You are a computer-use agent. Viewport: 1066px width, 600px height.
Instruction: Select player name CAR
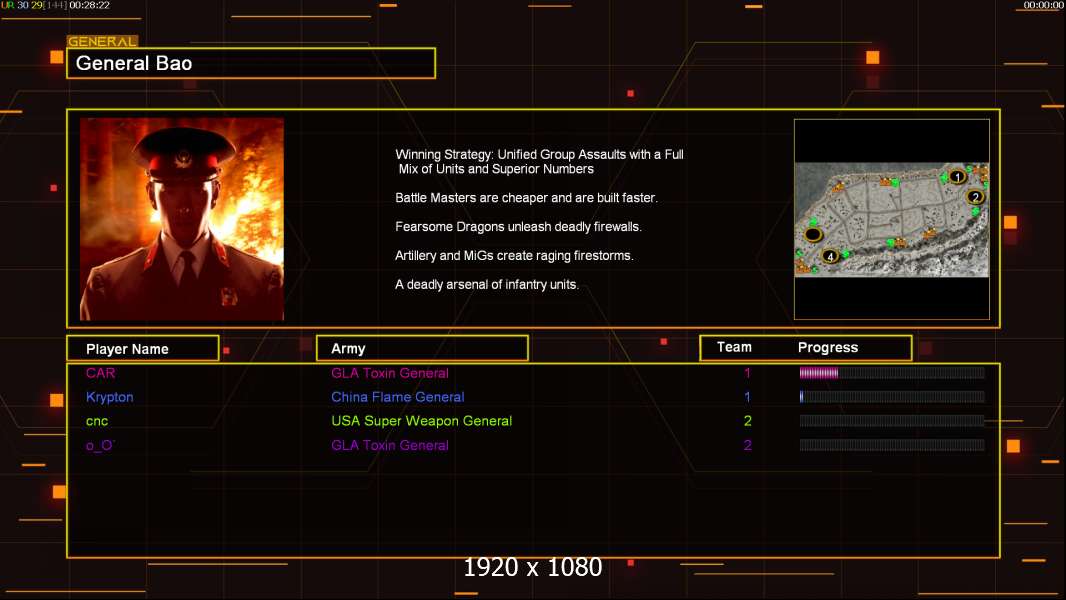tap(101, 373)
